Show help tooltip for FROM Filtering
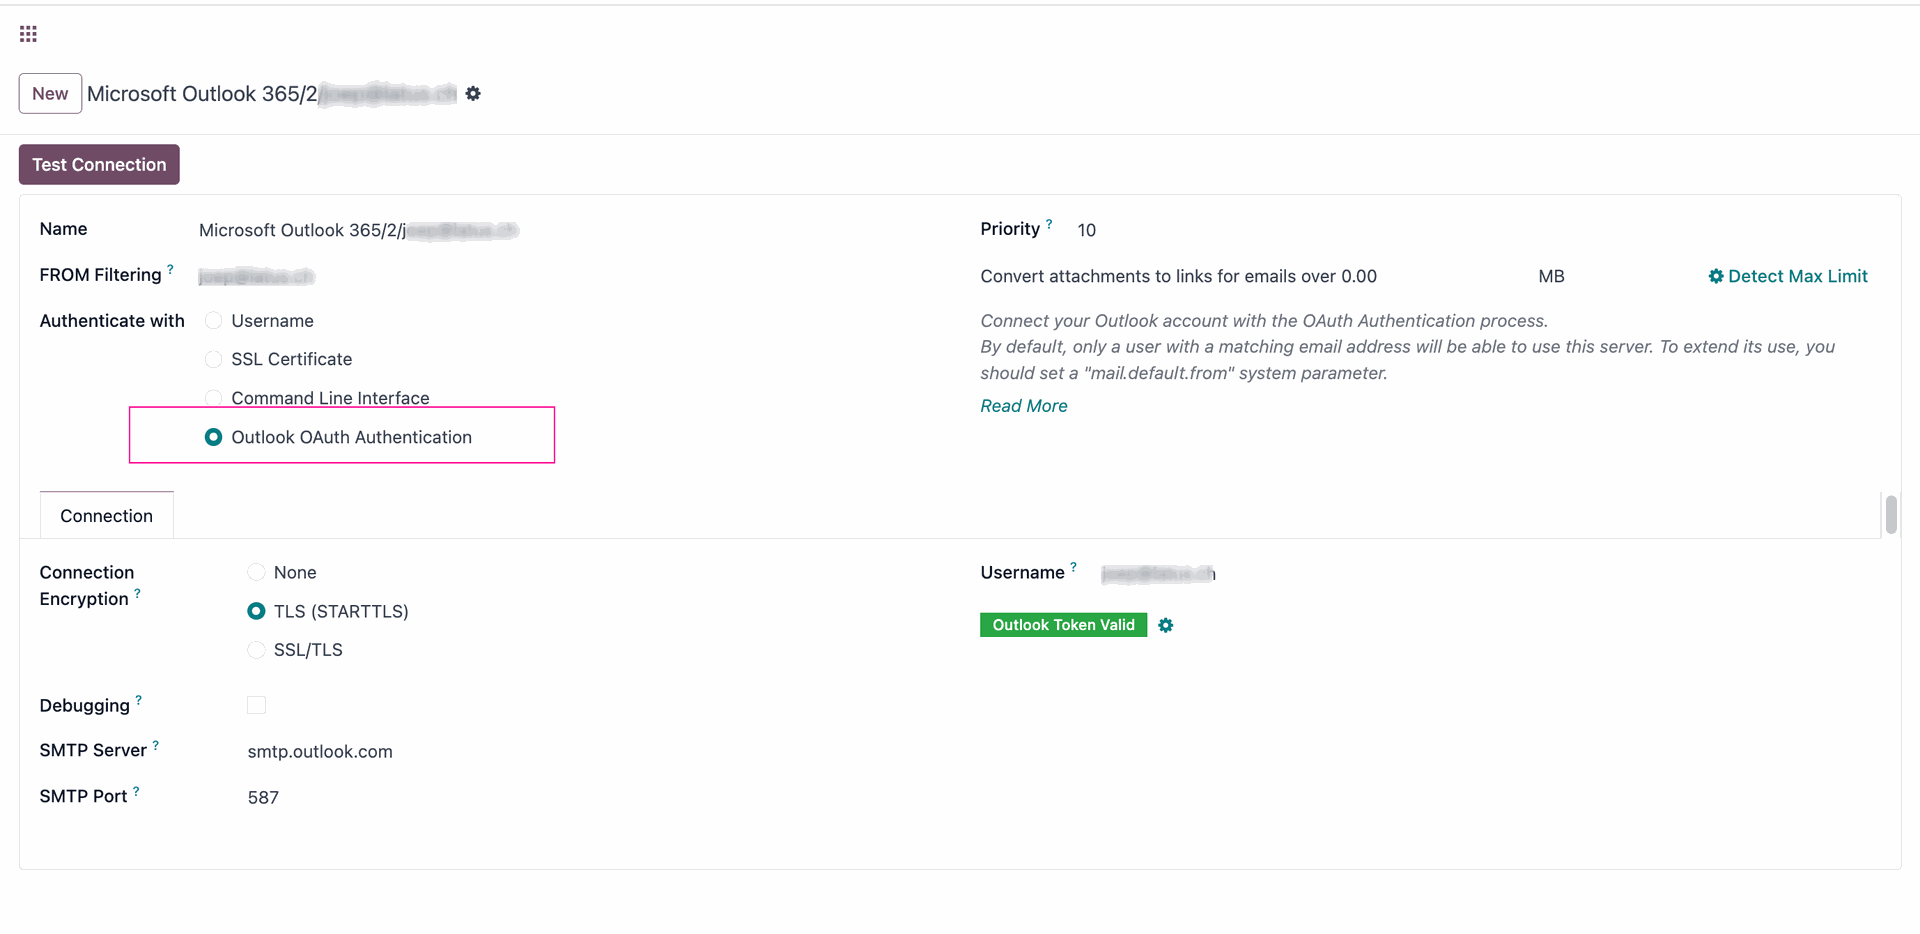Image resolution: width=1920 pixels, height=934 pixels. [x=170, y=269]
